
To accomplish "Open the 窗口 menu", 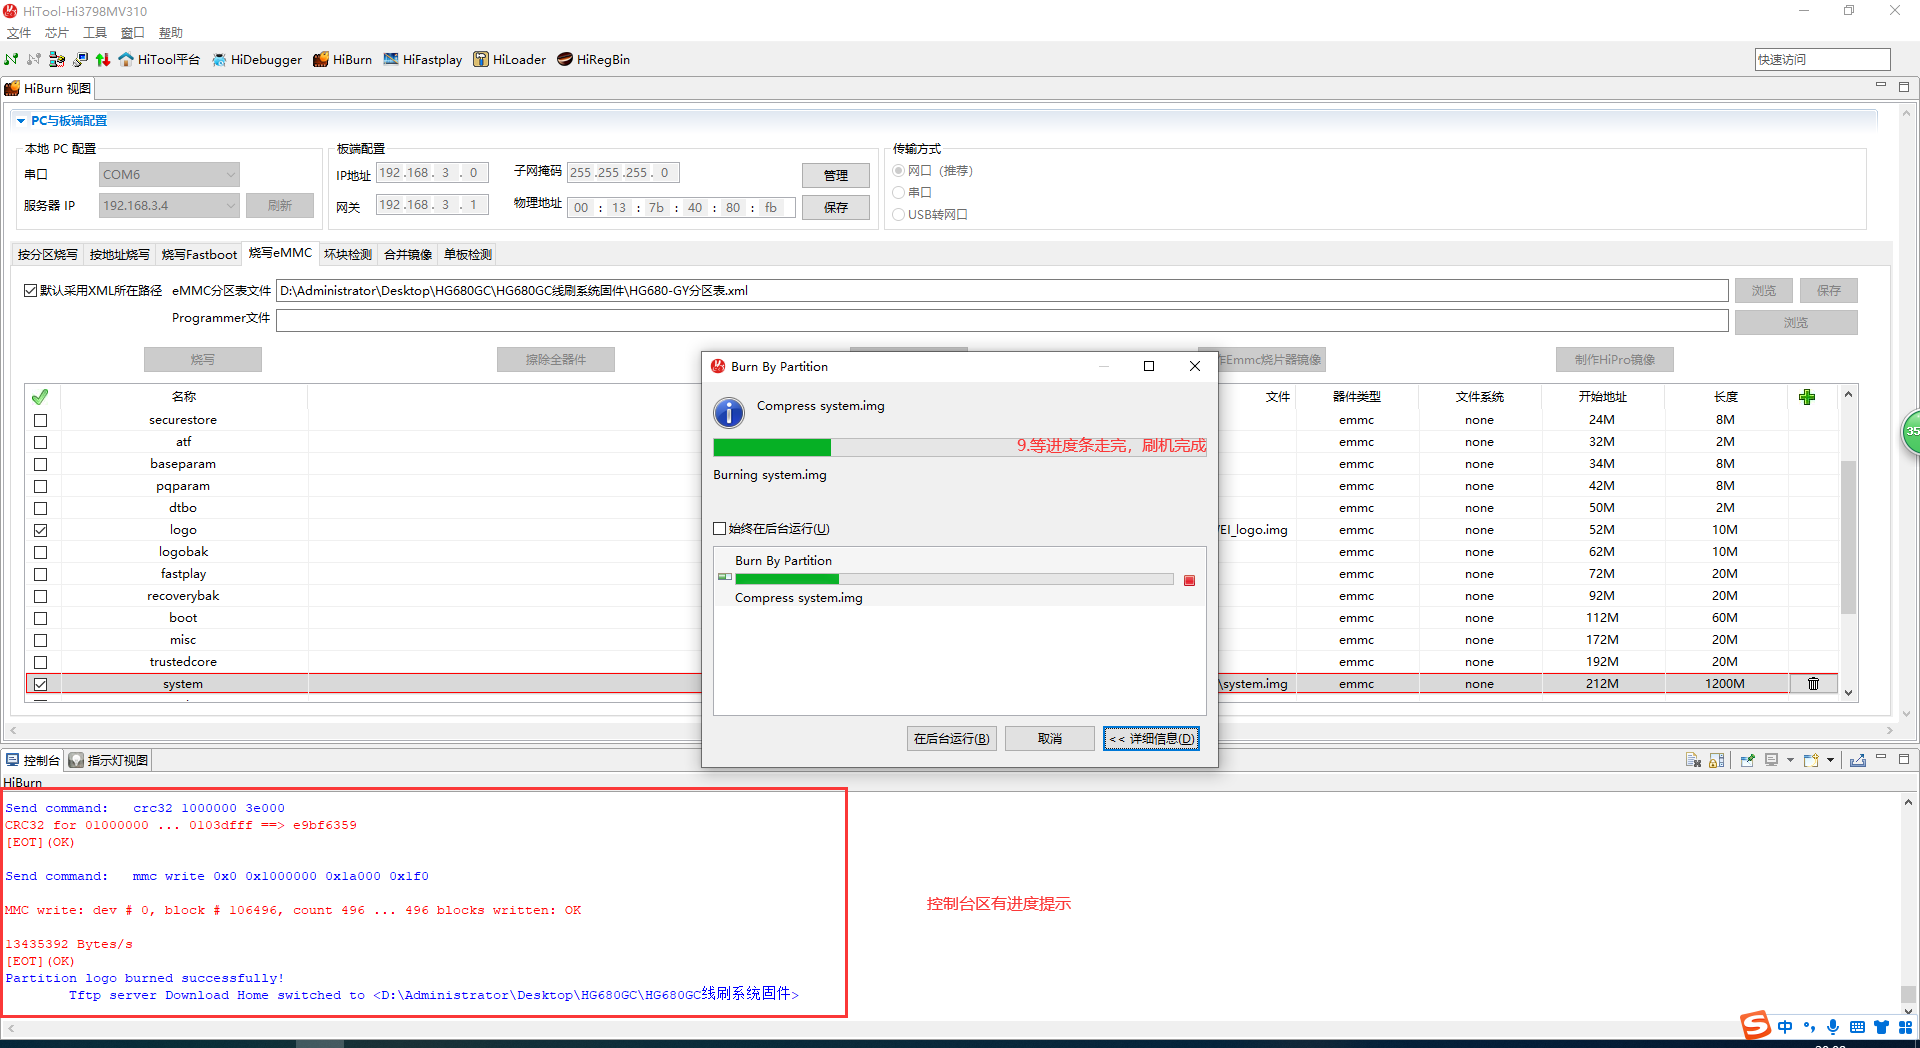I will [133, 33].
